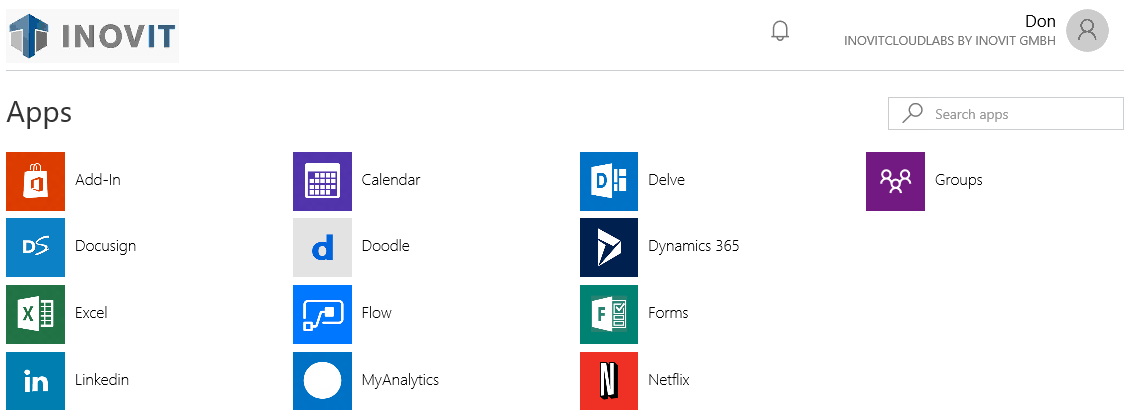Open the Forms app icon
The height and width of the screenshot is (416, 1133).
tap(609, 314)
